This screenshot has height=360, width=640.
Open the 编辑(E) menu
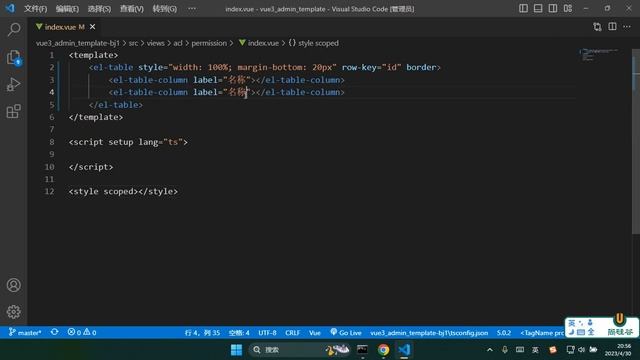pos(67,9)
